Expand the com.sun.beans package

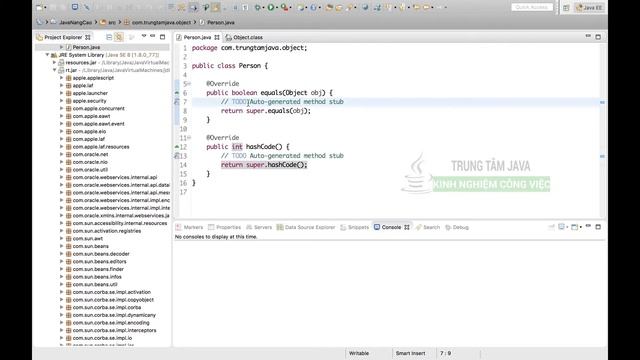click(62, 246)
